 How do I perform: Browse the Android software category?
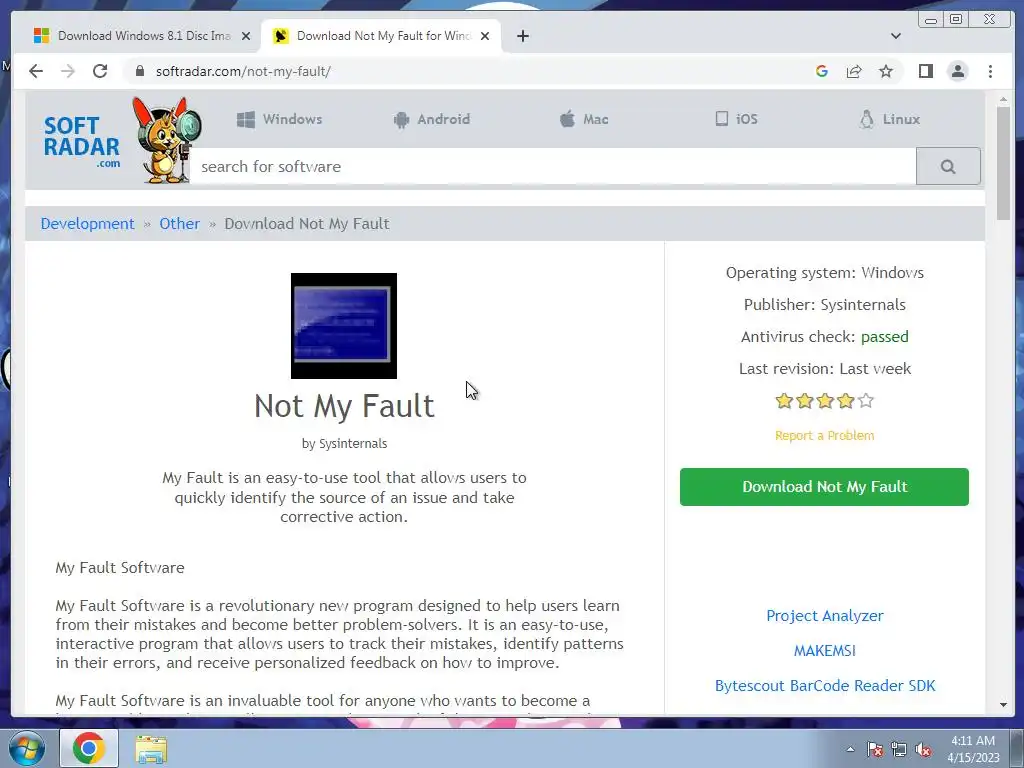tap(432, 119)
